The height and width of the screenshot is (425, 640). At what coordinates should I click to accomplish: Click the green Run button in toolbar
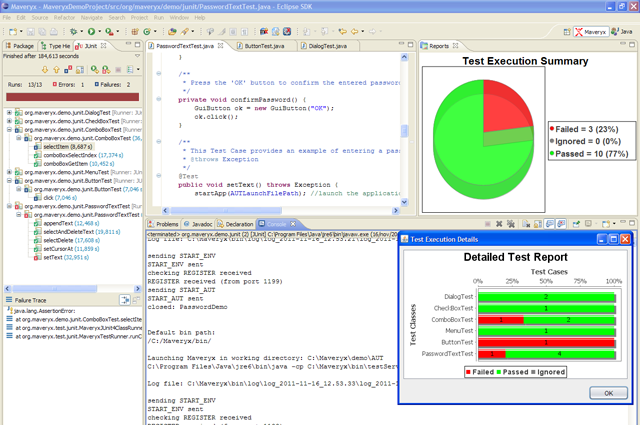pyautogui.click(x=91, y=31)
